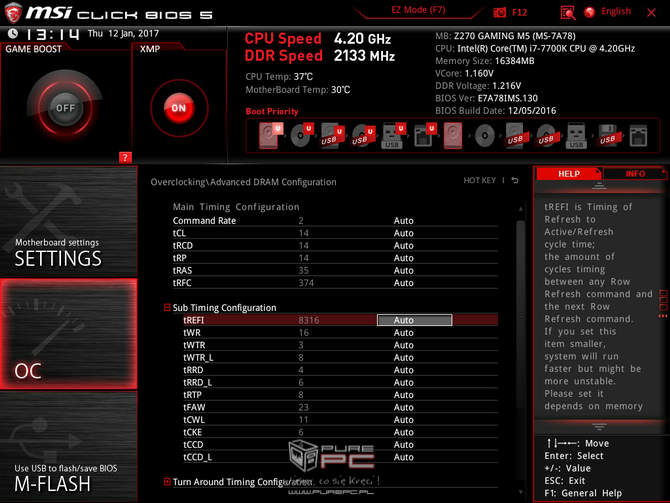Change the tRAS Auto setting
Image resolution: width=670 pixels, height=503 pixels.
(x=403, y=270)
